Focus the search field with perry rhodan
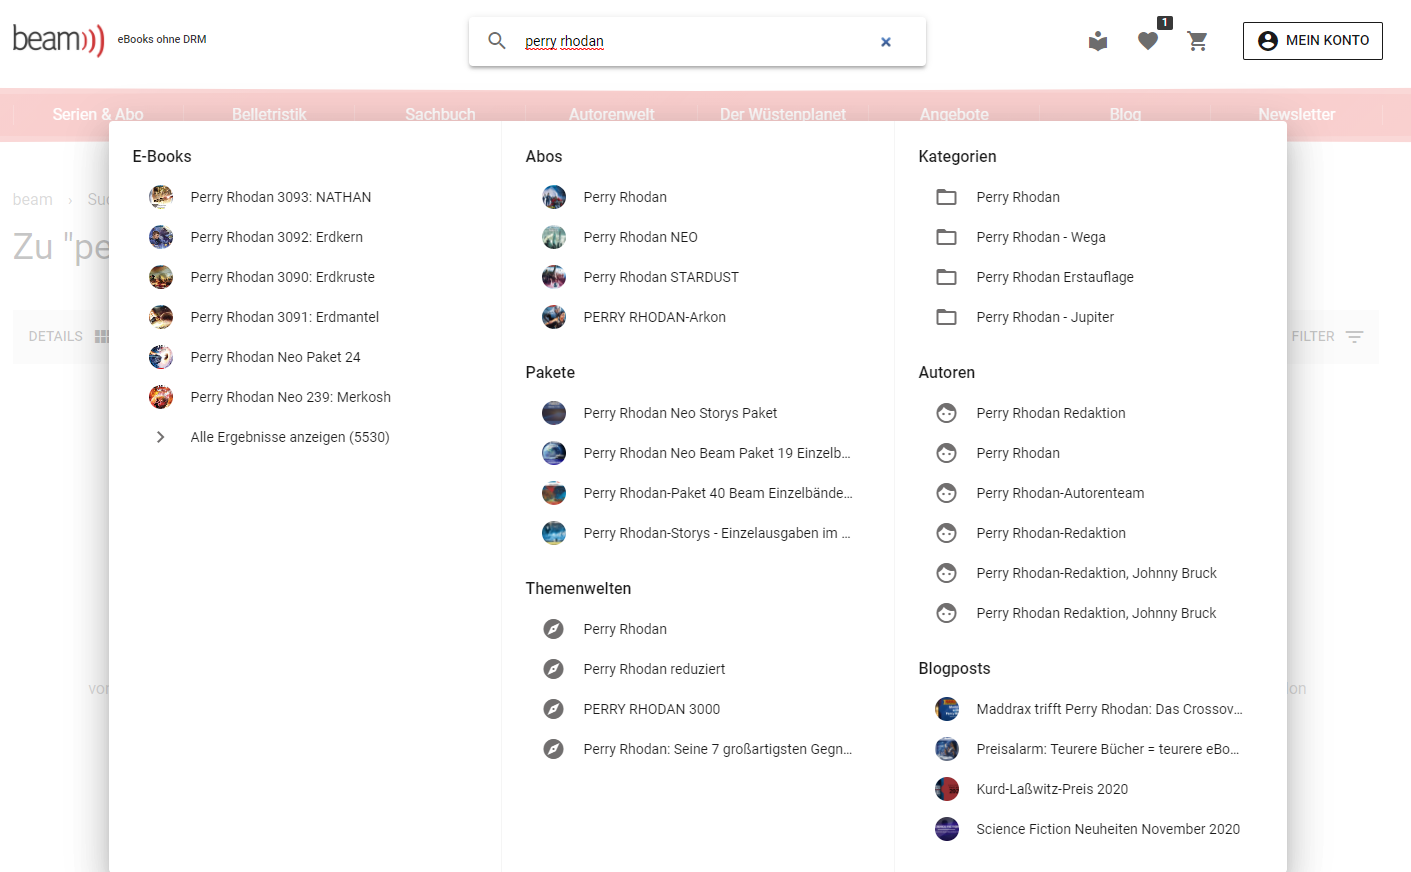1411x872 pixels. tap(695, 42)
